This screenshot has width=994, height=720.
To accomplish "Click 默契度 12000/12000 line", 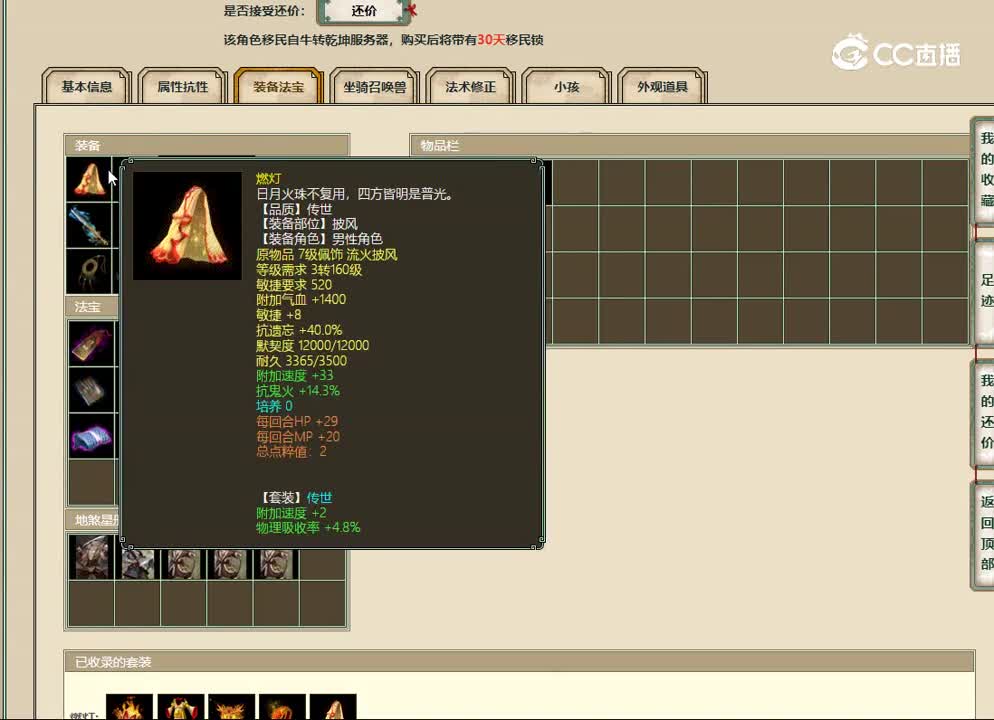I will pos(313,345).
